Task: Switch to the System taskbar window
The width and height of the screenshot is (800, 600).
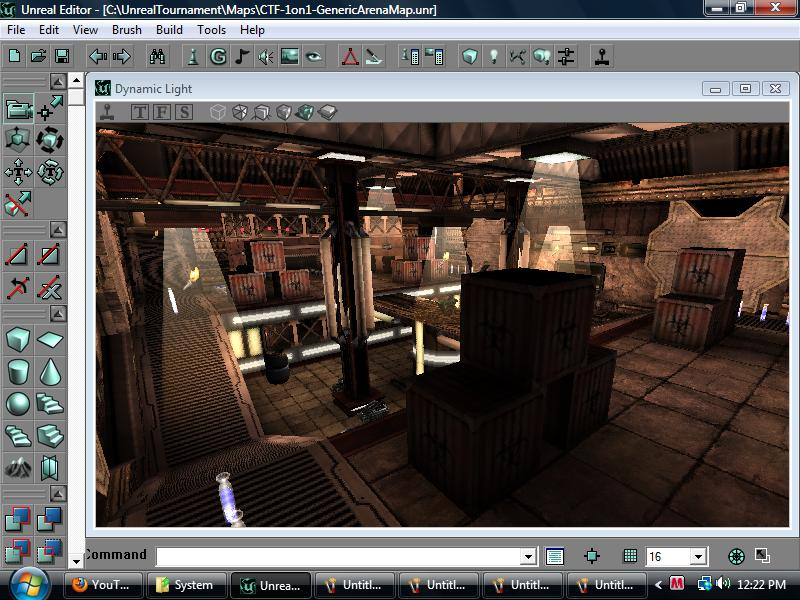Action: tap(187, 585)
